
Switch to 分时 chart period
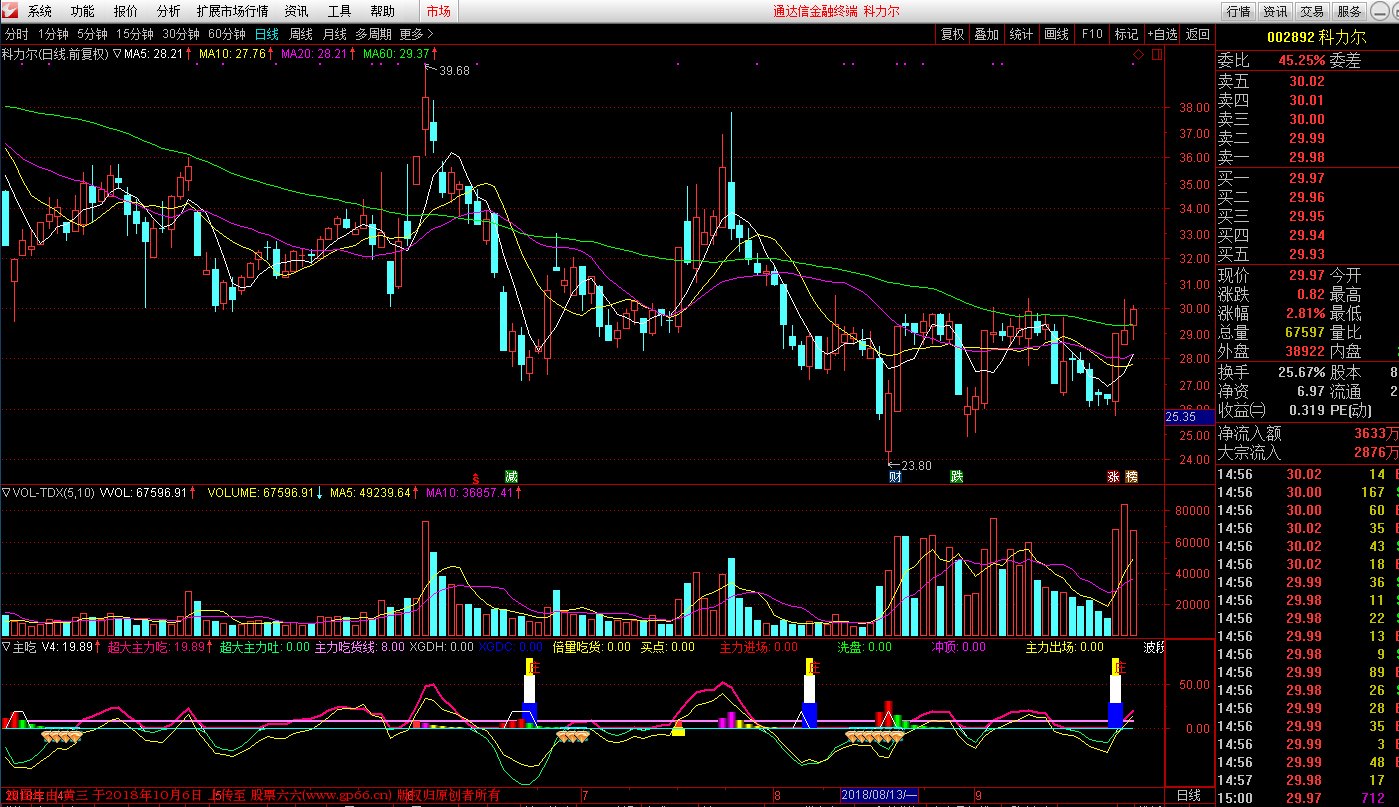click(17, 34)
